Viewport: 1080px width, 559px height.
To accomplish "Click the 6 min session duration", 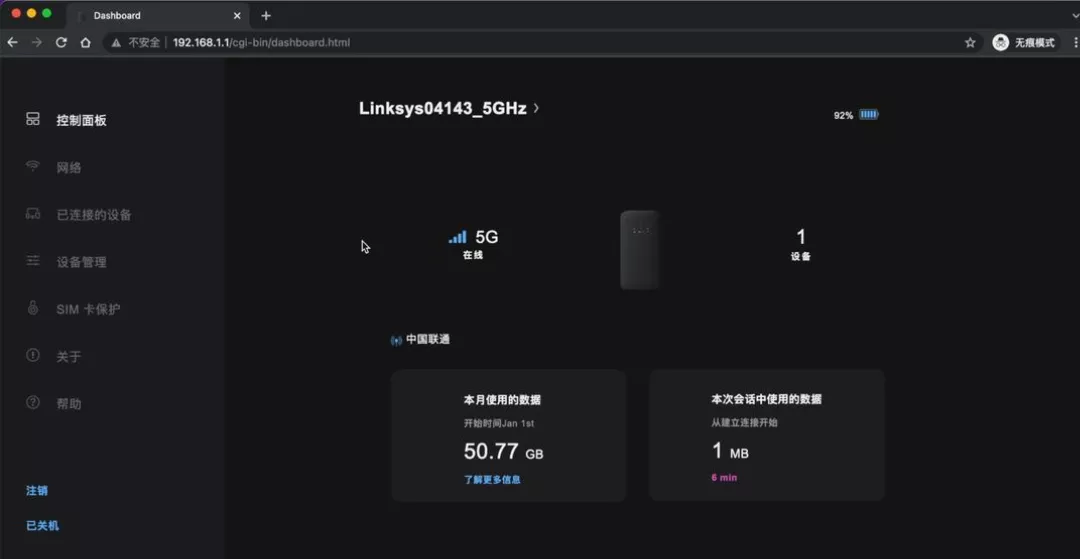I will point(724,477).
